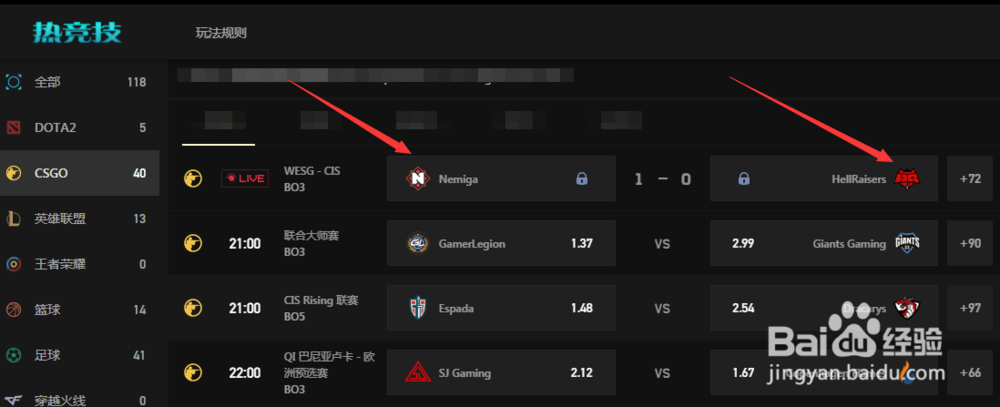Click the Espada team logo

coord(418,308)
